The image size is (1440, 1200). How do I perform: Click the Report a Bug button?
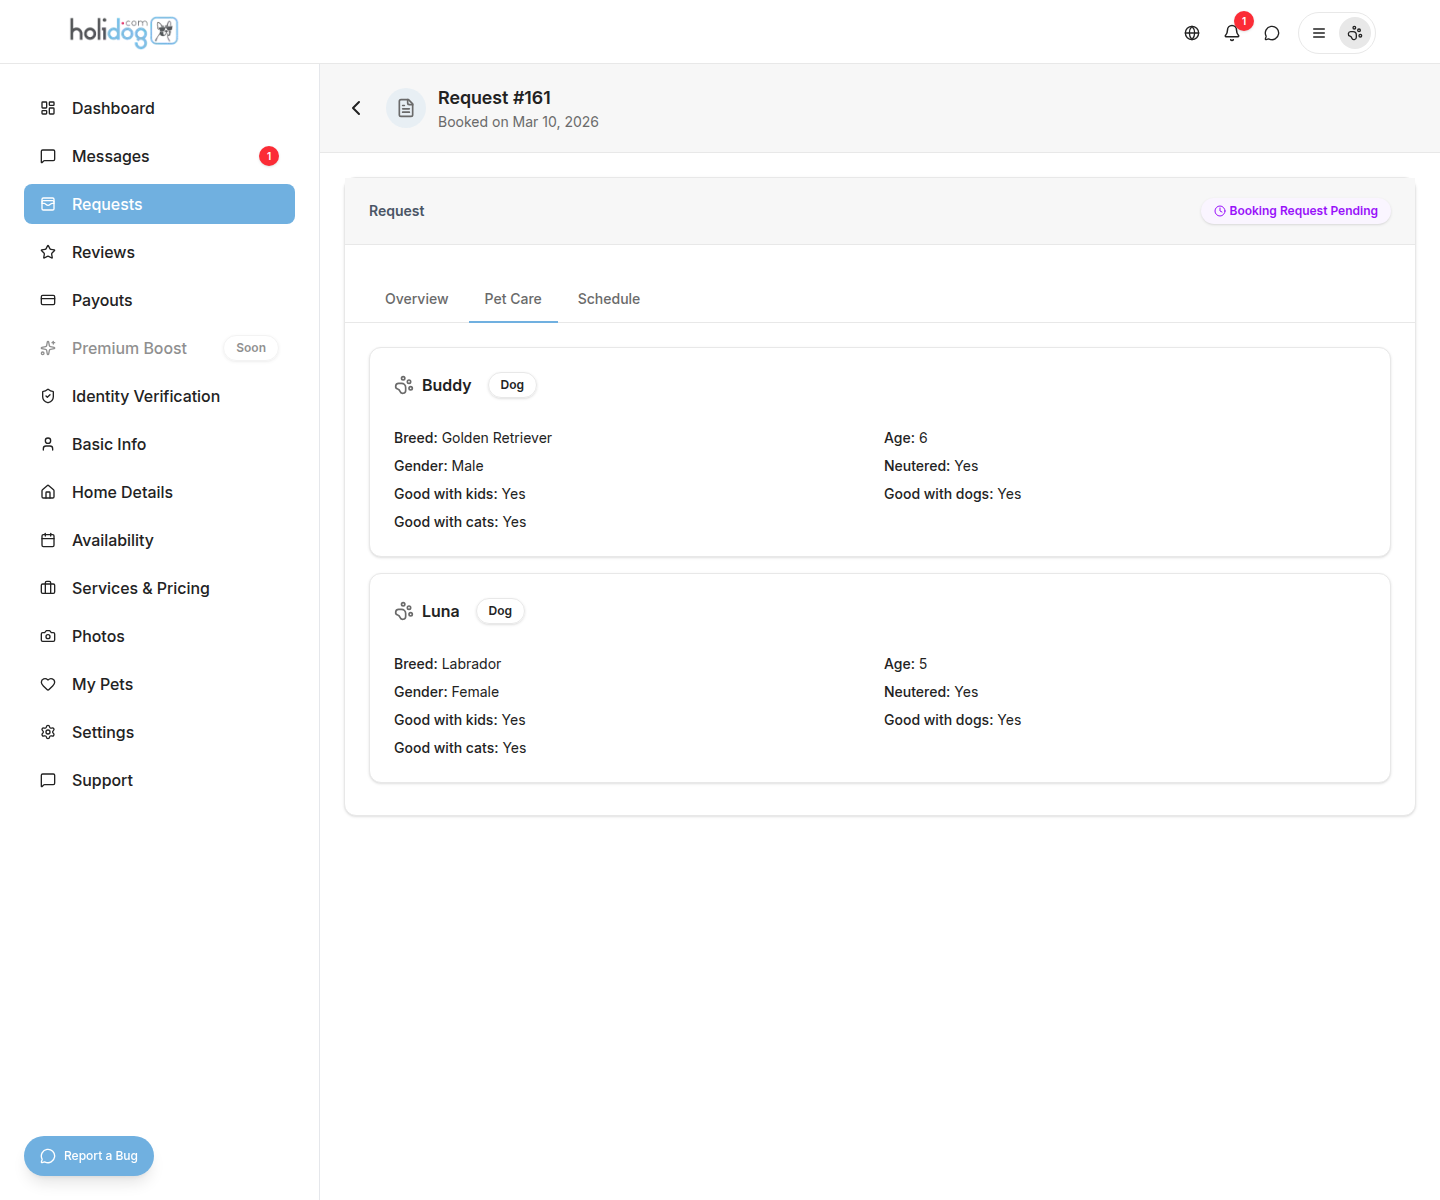coord(89,1156)
